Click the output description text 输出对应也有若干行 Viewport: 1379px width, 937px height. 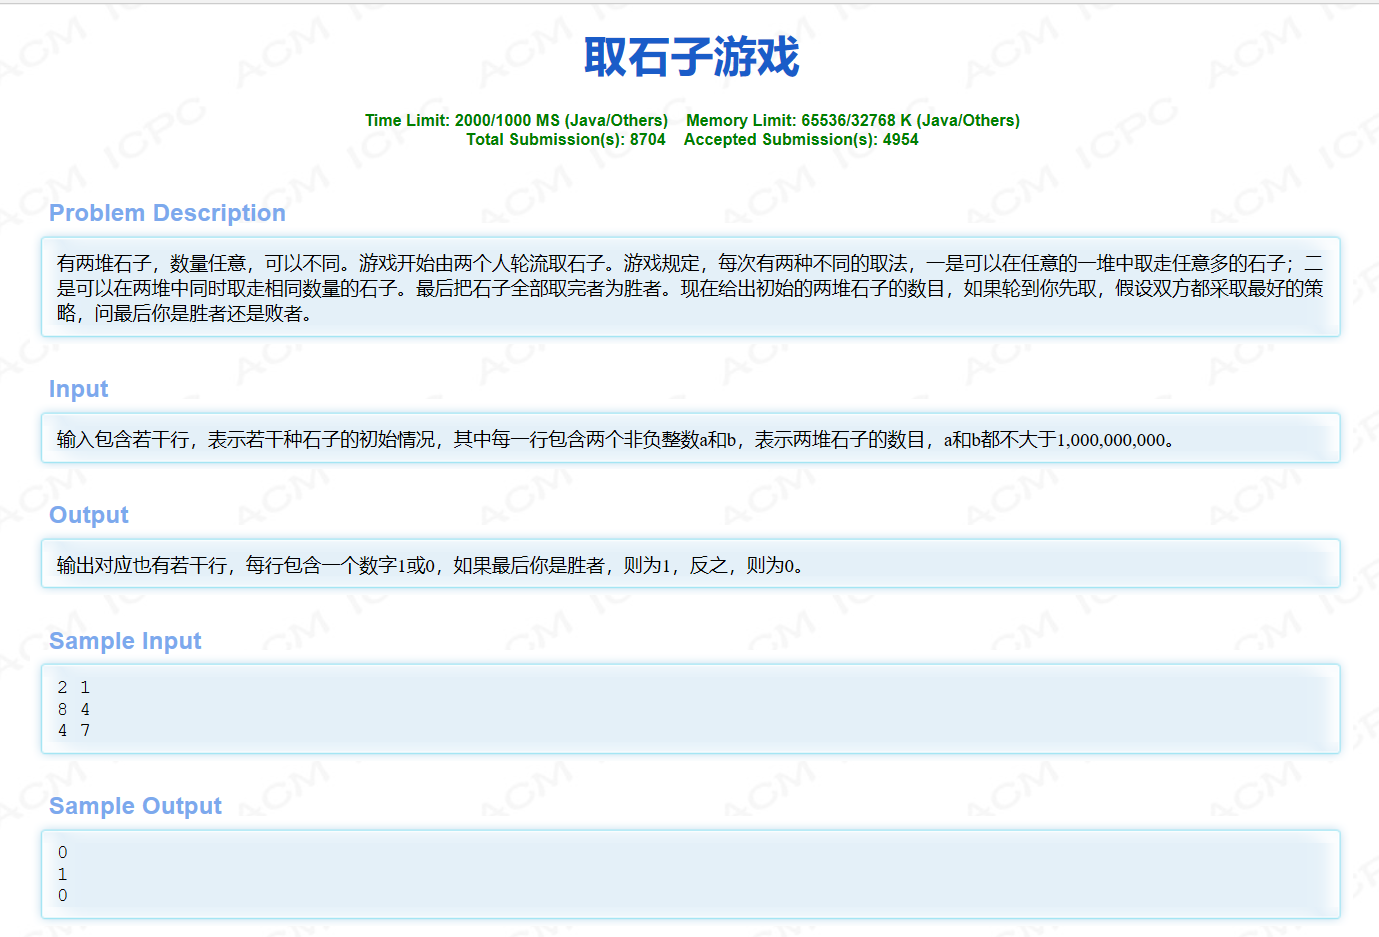coord(430,565)
